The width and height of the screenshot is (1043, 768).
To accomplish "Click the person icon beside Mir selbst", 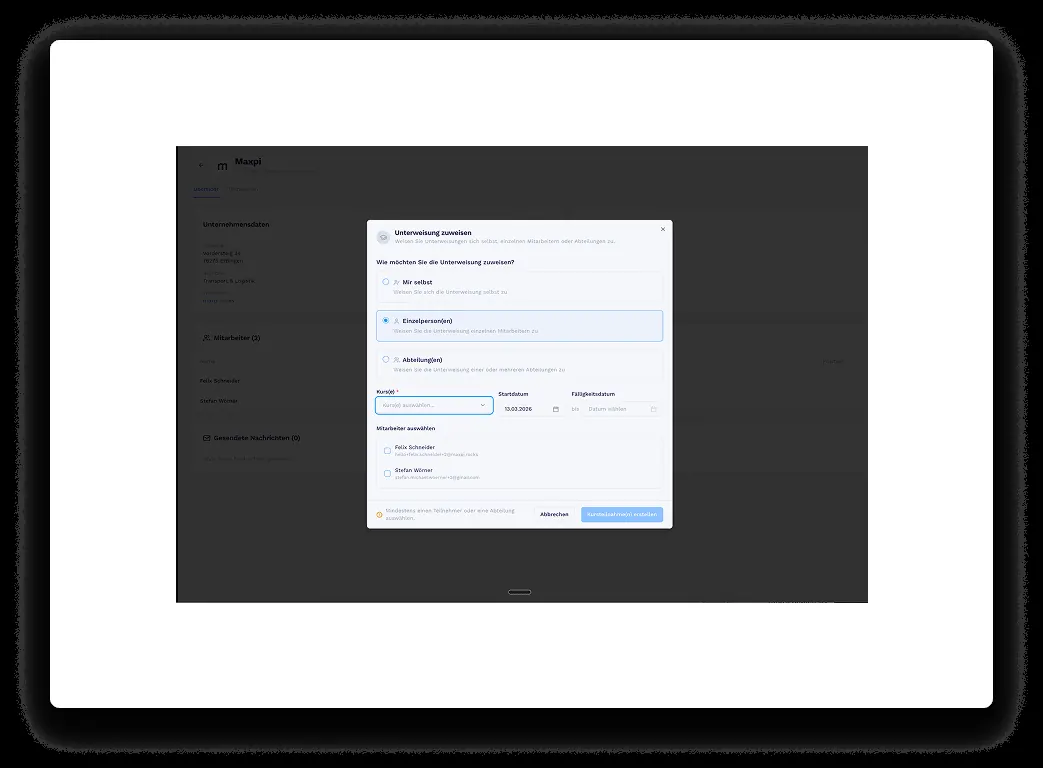I will [x=396, y=283].
